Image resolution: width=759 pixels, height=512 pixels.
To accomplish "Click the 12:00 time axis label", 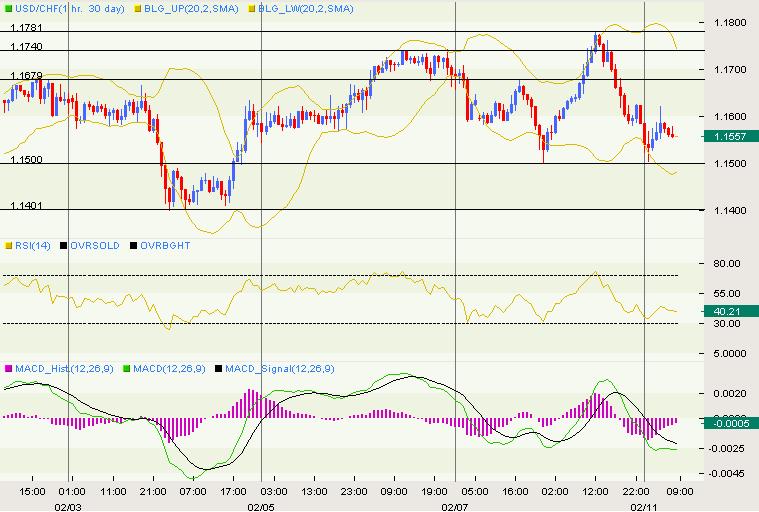I will (x=595, y=492).
